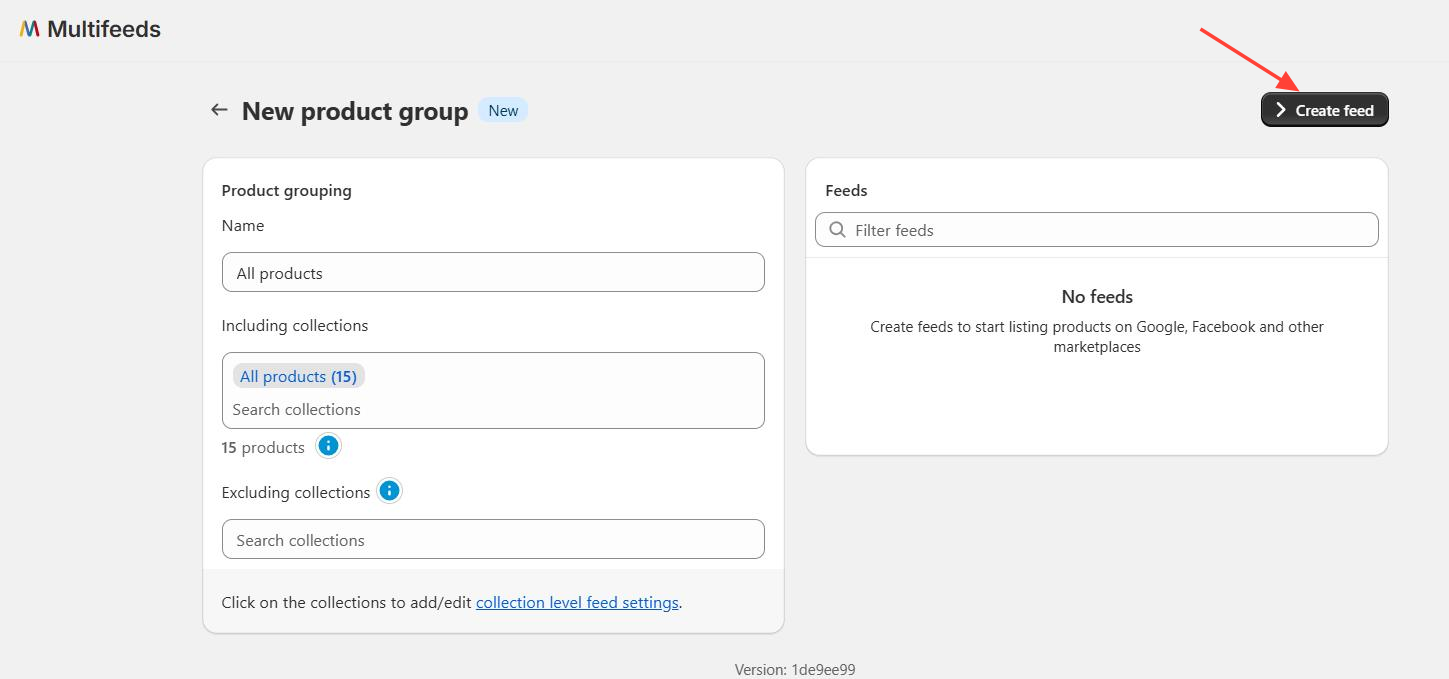Open collection level feed settings link

577,602
